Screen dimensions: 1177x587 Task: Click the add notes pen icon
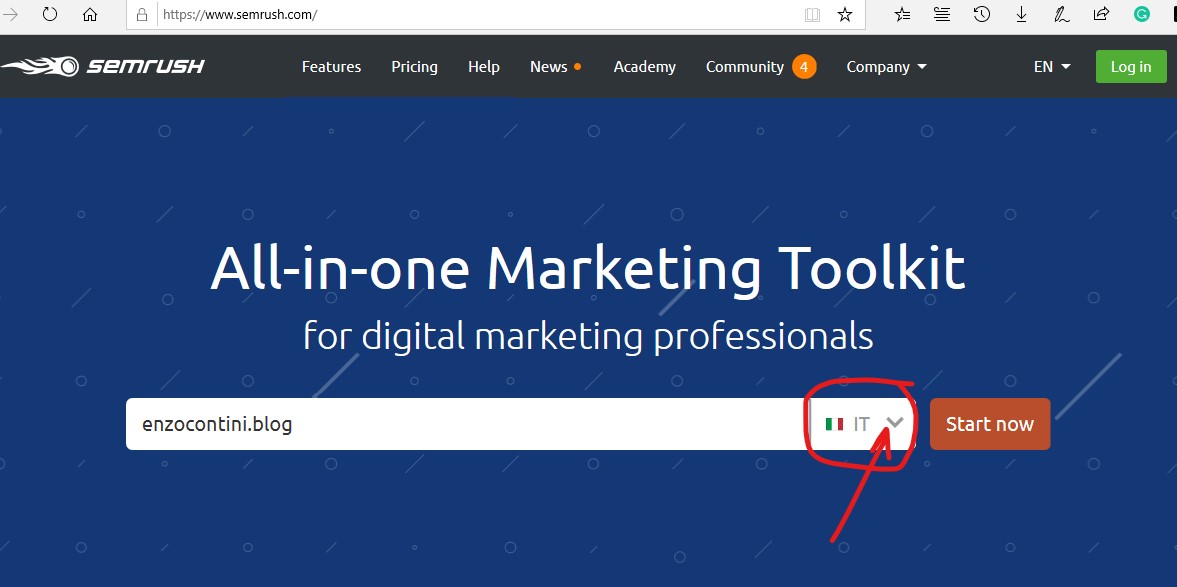pyautogui.click(x=1061, y=14)
